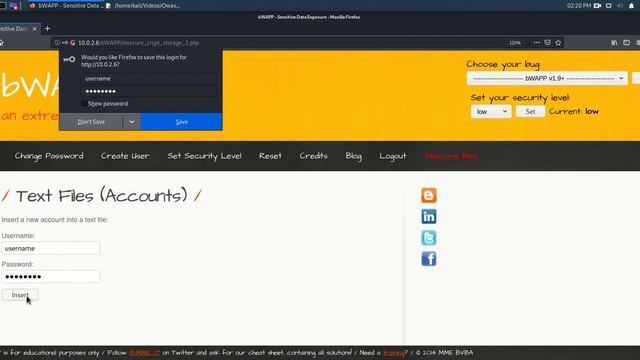Bookmark this page with star icon
The height and width of the screenshot is (360, 640).
coord(558,42)
